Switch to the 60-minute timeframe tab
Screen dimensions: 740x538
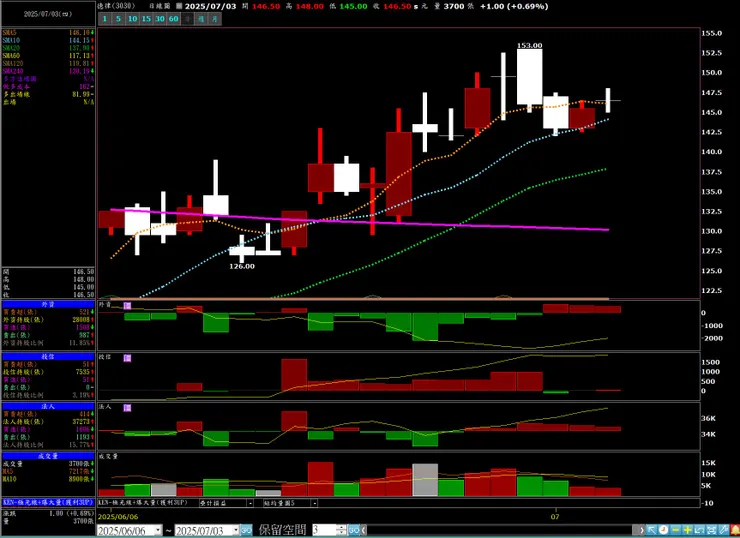(174, 19)
